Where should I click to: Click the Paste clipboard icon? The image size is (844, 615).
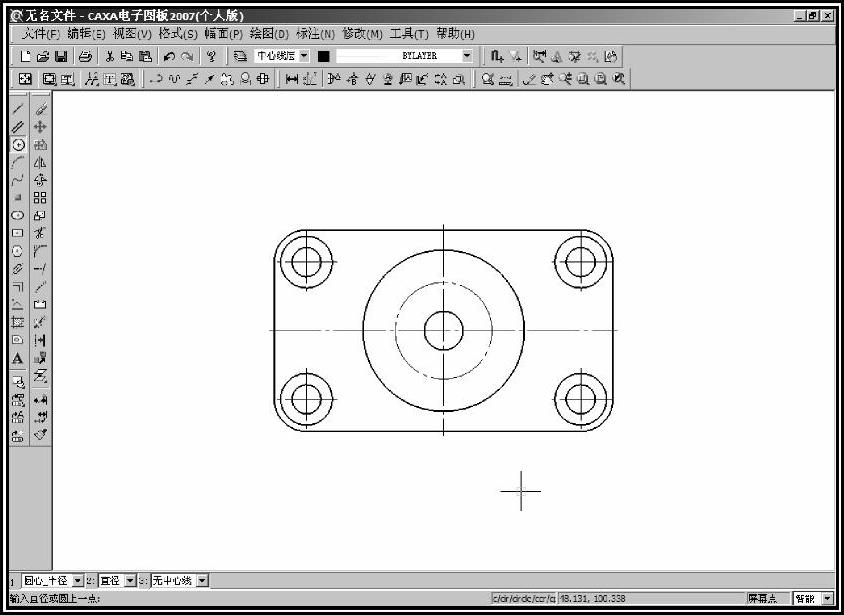[x=145, y=56]
